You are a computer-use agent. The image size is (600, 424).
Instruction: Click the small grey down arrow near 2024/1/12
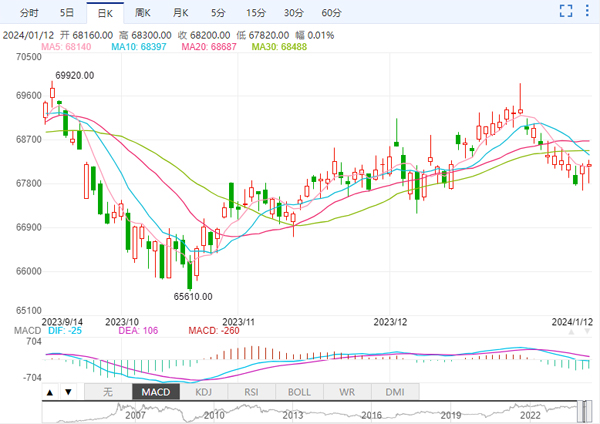pyautogui.click(x=587, y=332)
